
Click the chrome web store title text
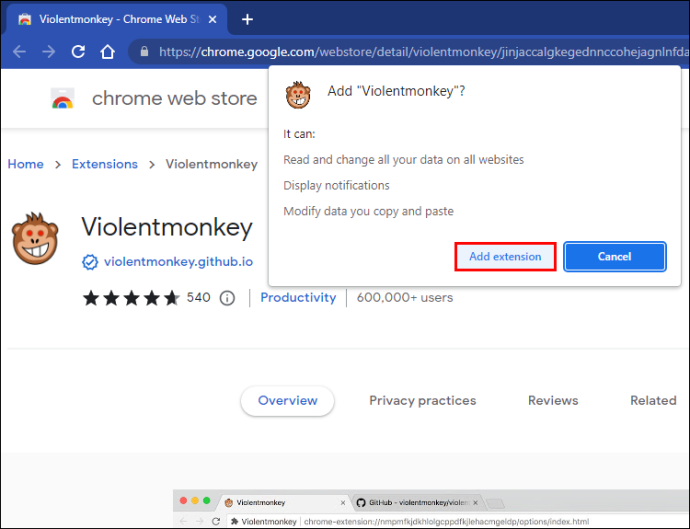tap(174, 98)
